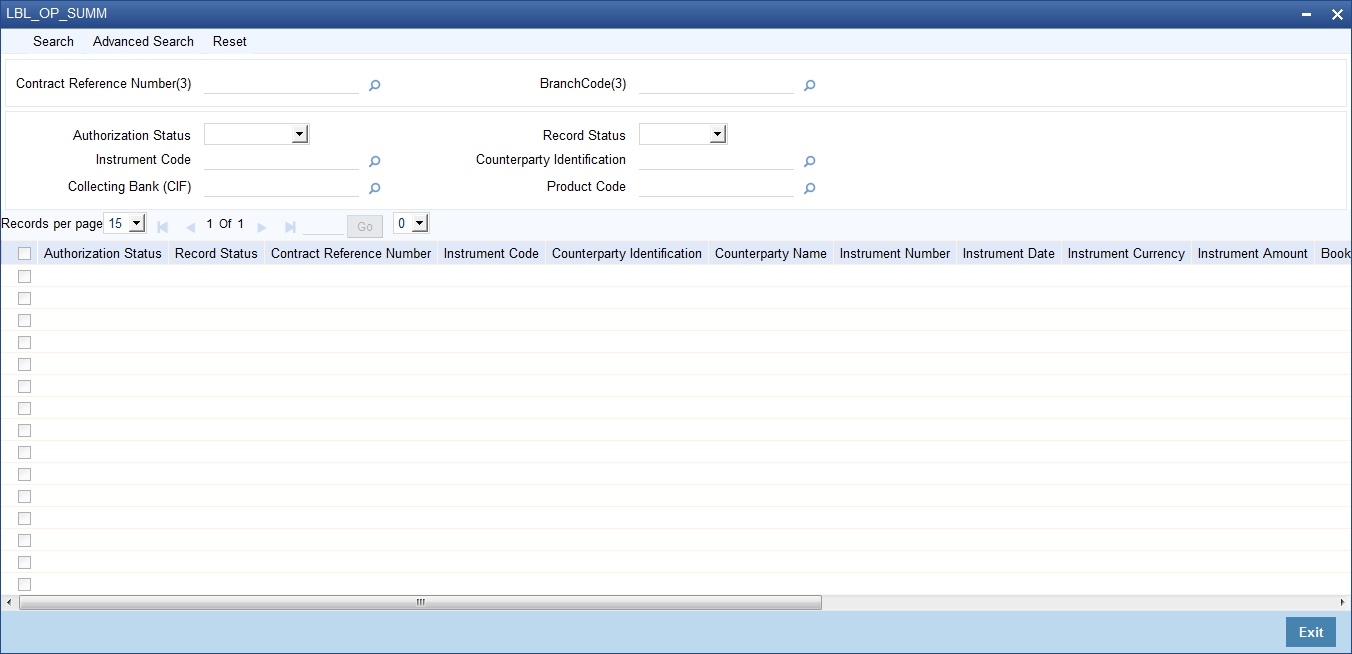1352x654 pixels.
Task: Minimize the LBL_OP_SUMM window
Action: click(1307, 14)
